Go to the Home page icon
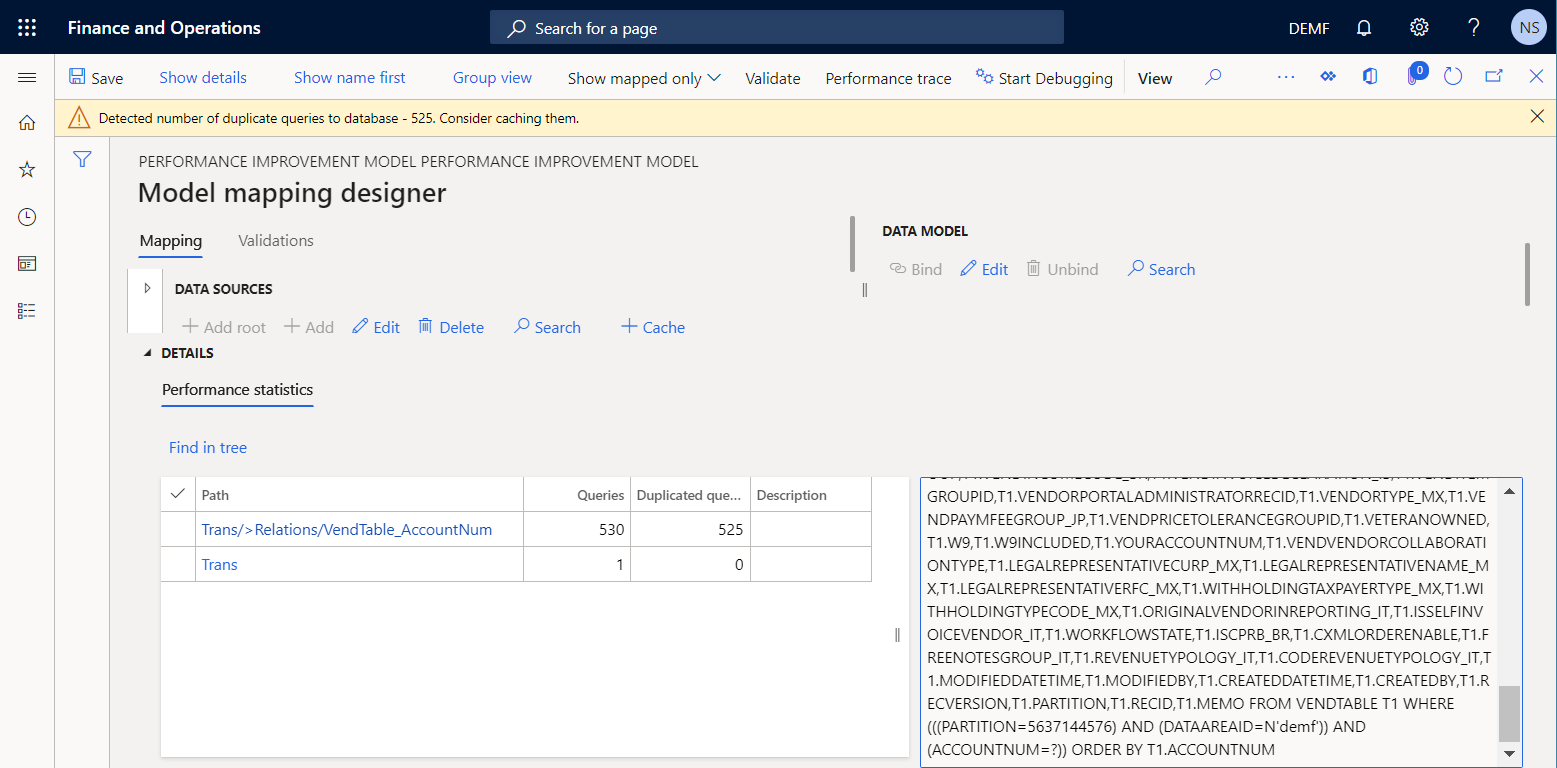Image resolution: width=1557 pixels, height=768 pixels. click(27, 123)
